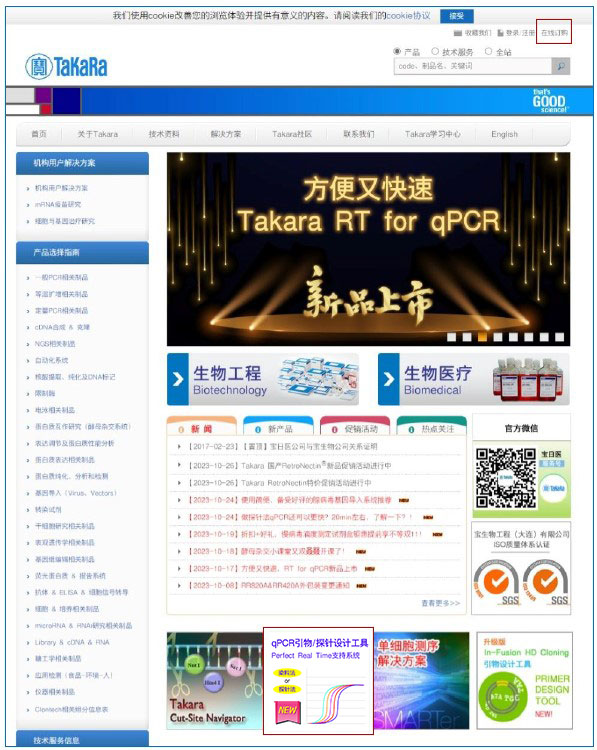This screenshot has width=597, height=750.
Task: Click the search magnifier icon
Action: point(561,66)
